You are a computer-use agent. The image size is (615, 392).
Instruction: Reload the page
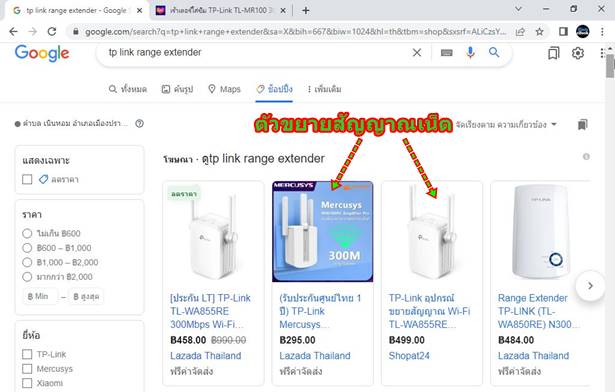[x=52, y=31]
